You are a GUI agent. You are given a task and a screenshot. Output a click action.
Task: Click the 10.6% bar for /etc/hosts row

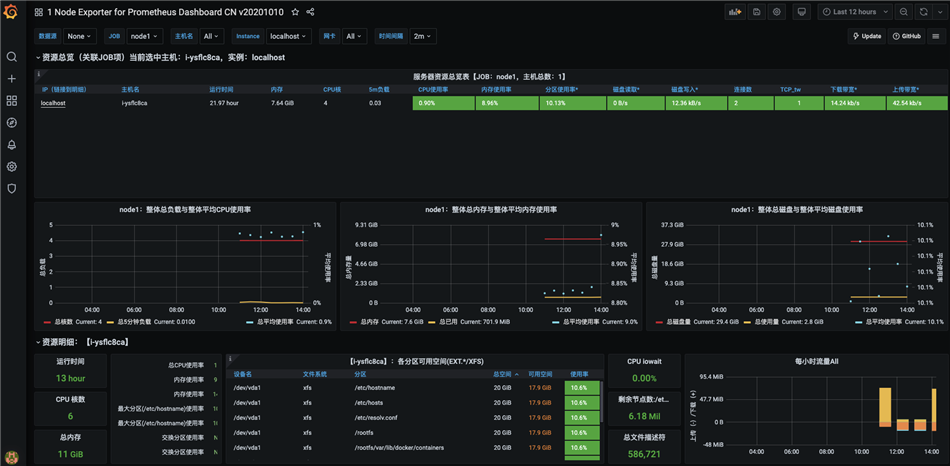click(582, 402)
